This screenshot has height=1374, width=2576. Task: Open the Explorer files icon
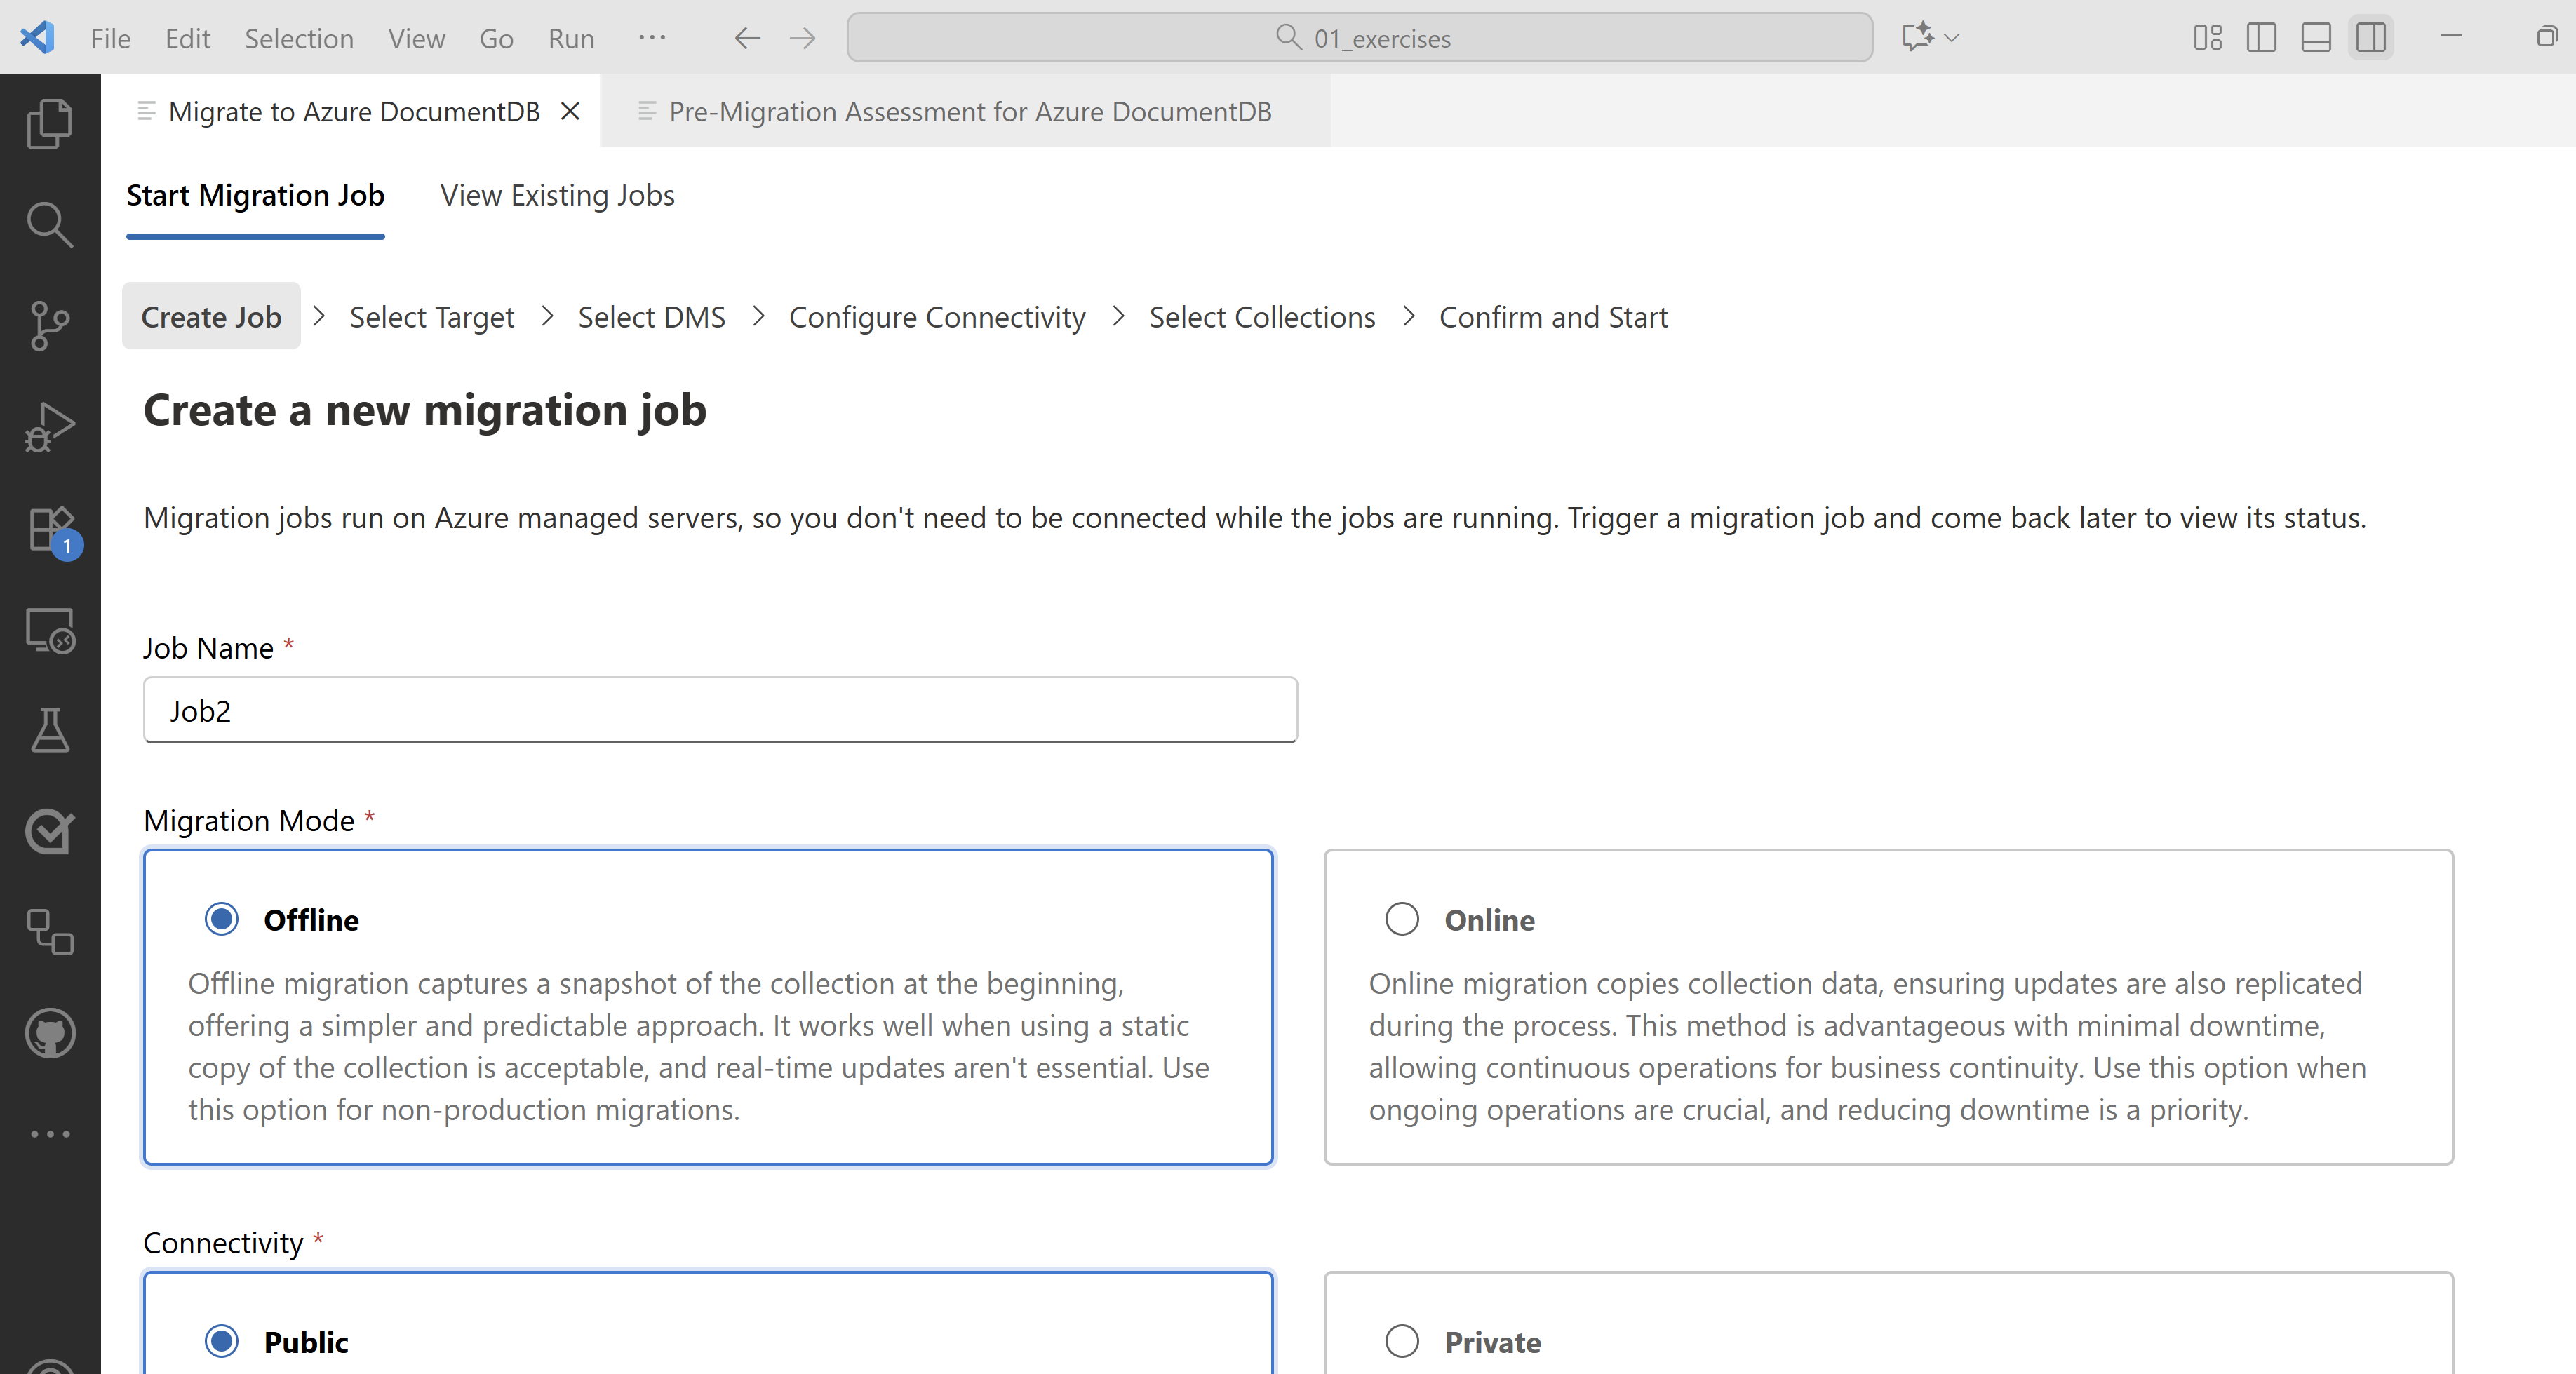point(49,124)
